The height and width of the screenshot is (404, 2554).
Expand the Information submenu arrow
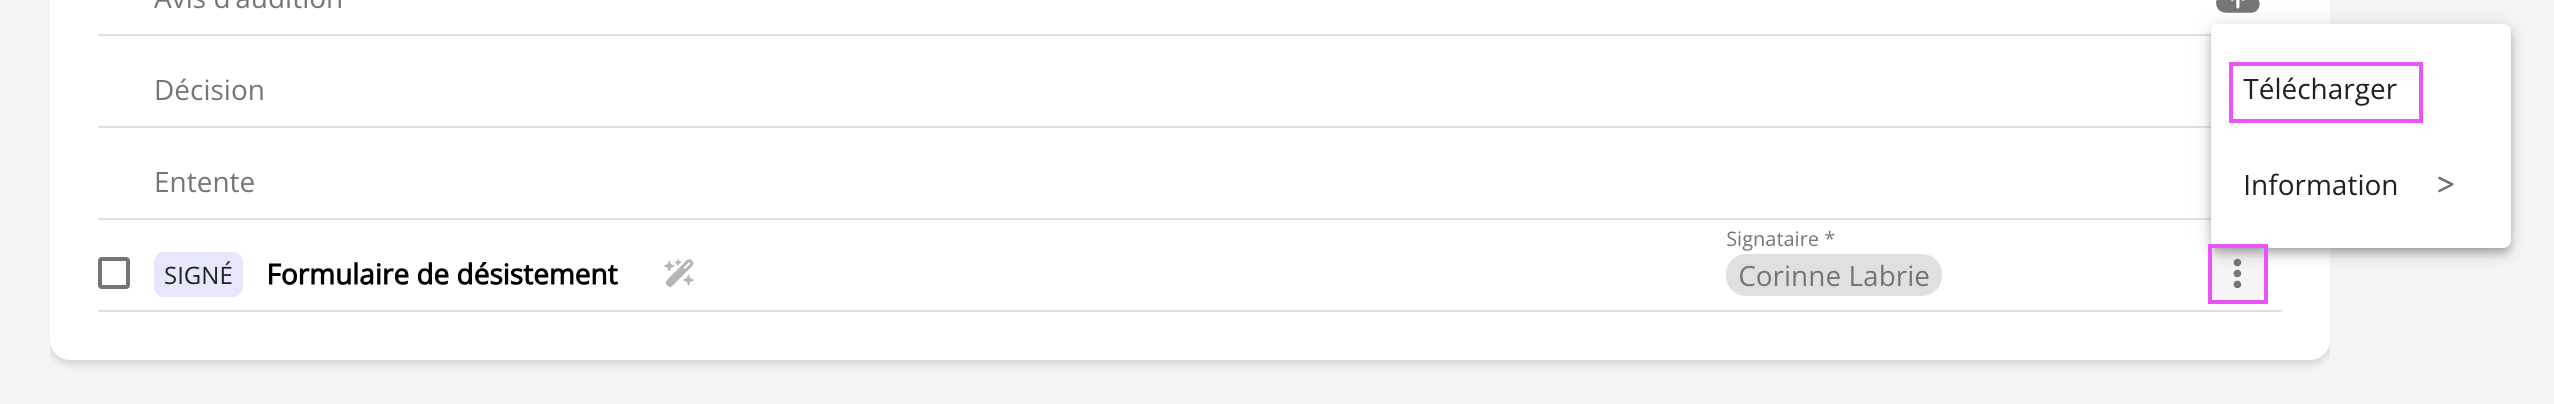point(2445,185)
